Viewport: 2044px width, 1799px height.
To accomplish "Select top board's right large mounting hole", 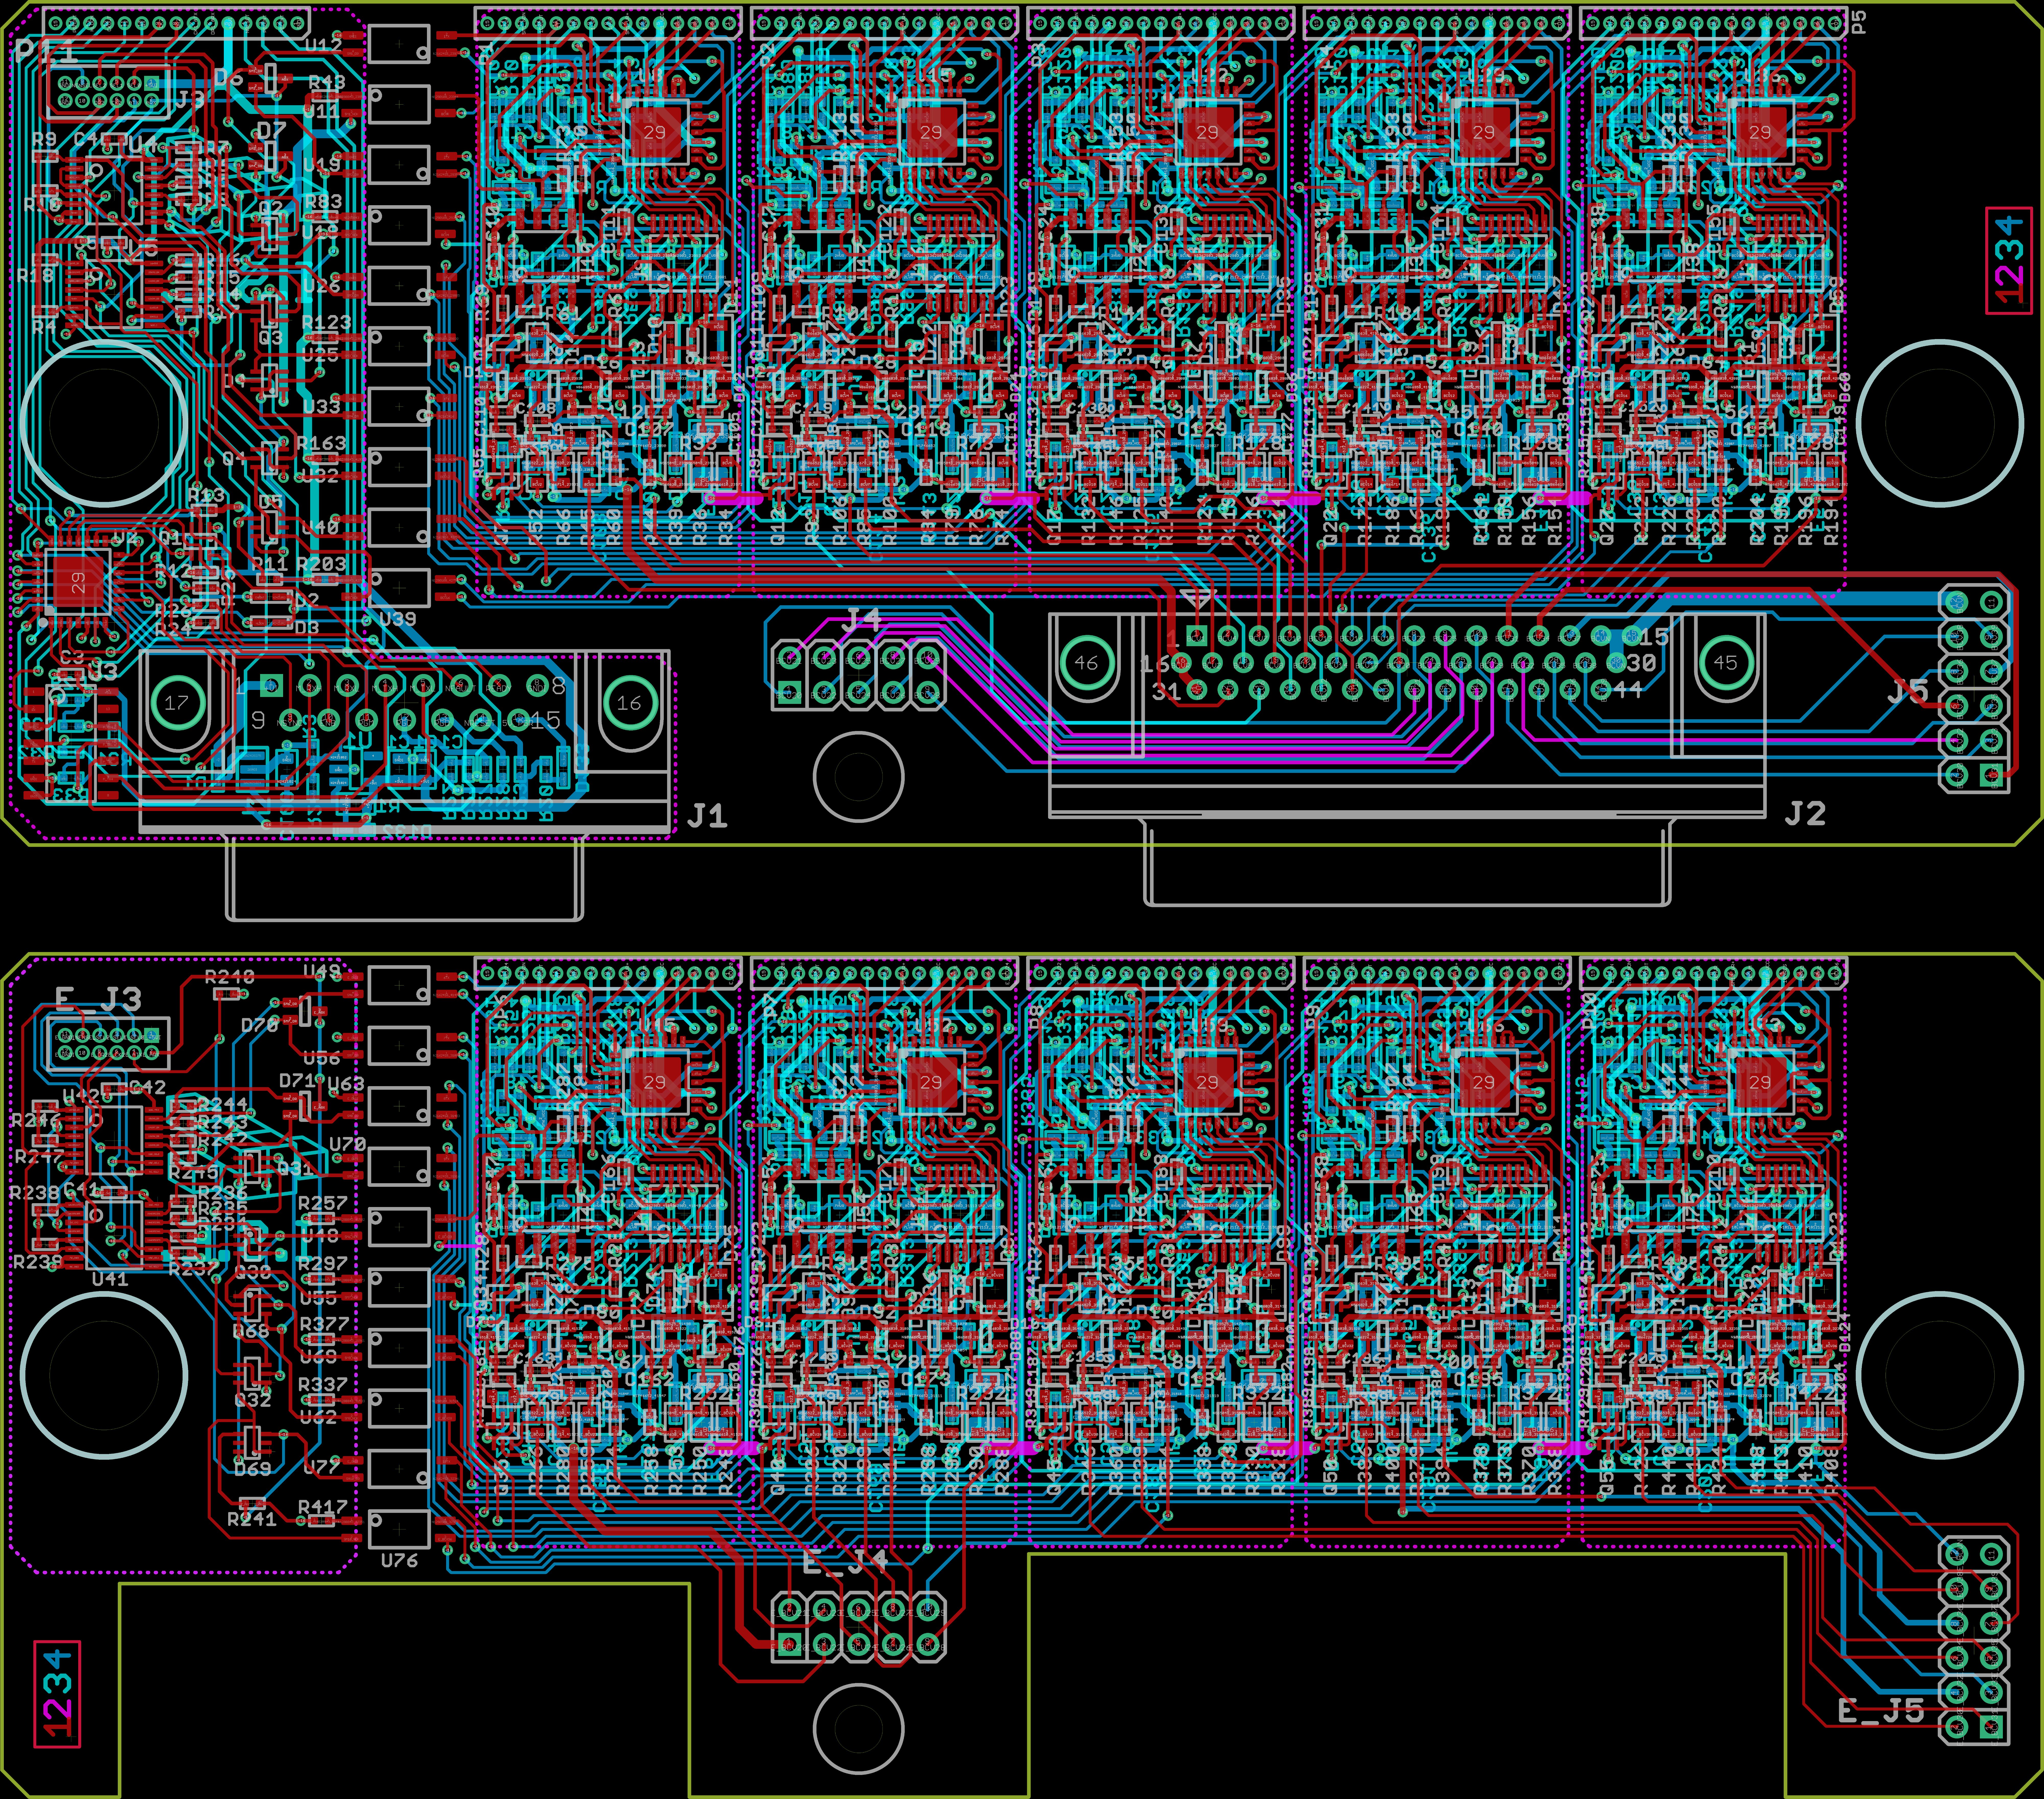I will (1940, 423).
